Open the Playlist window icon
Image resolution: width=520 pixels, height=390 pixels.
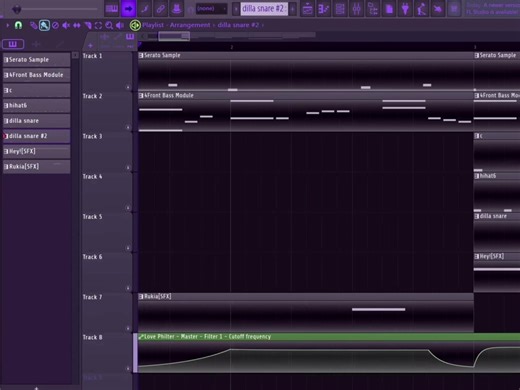(307, 9)
